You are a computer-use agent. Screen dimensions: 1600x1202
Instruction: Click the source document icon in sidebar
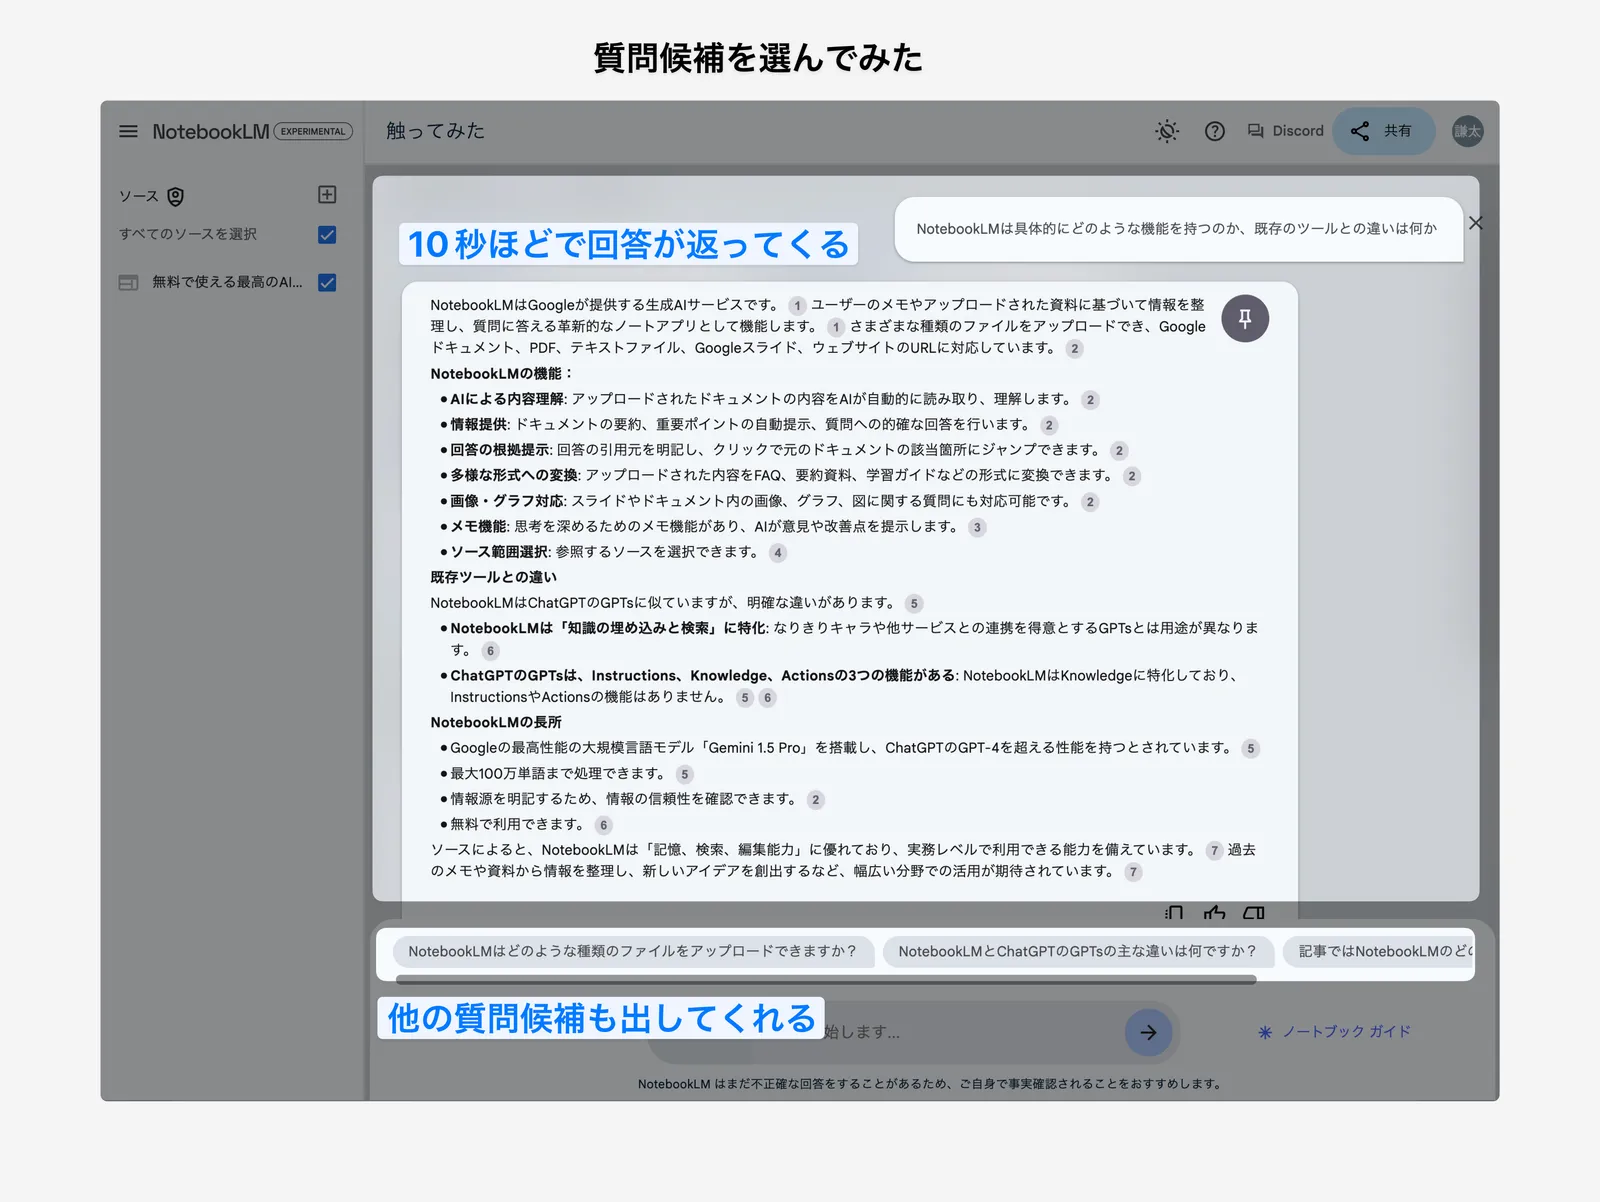(128, 282)
